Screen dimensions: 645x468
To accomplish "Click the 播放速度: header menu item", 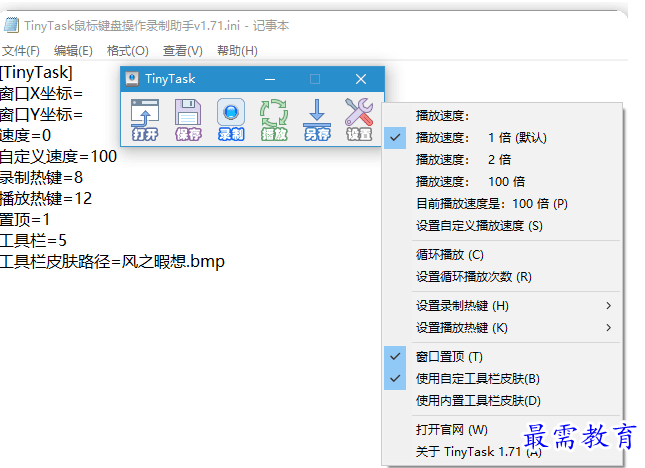I will [502, 116].
